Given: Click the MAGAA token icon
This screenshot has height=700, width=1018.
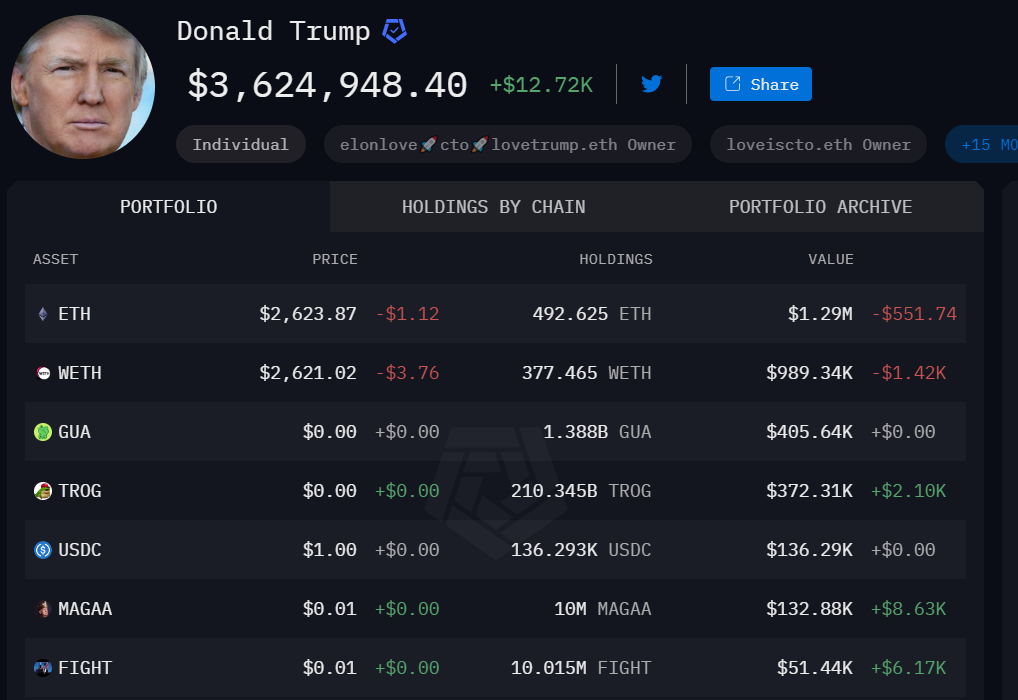Looking at the screenshot, I should [42, 608].
